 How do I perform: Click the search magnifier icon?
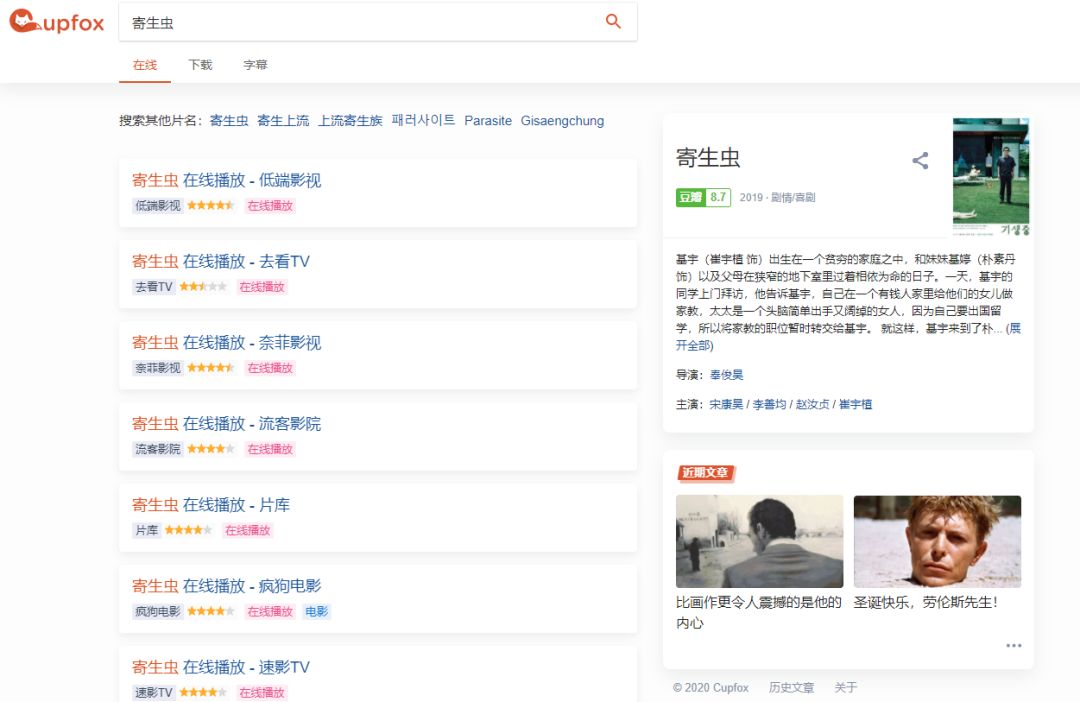coord(613,21)
